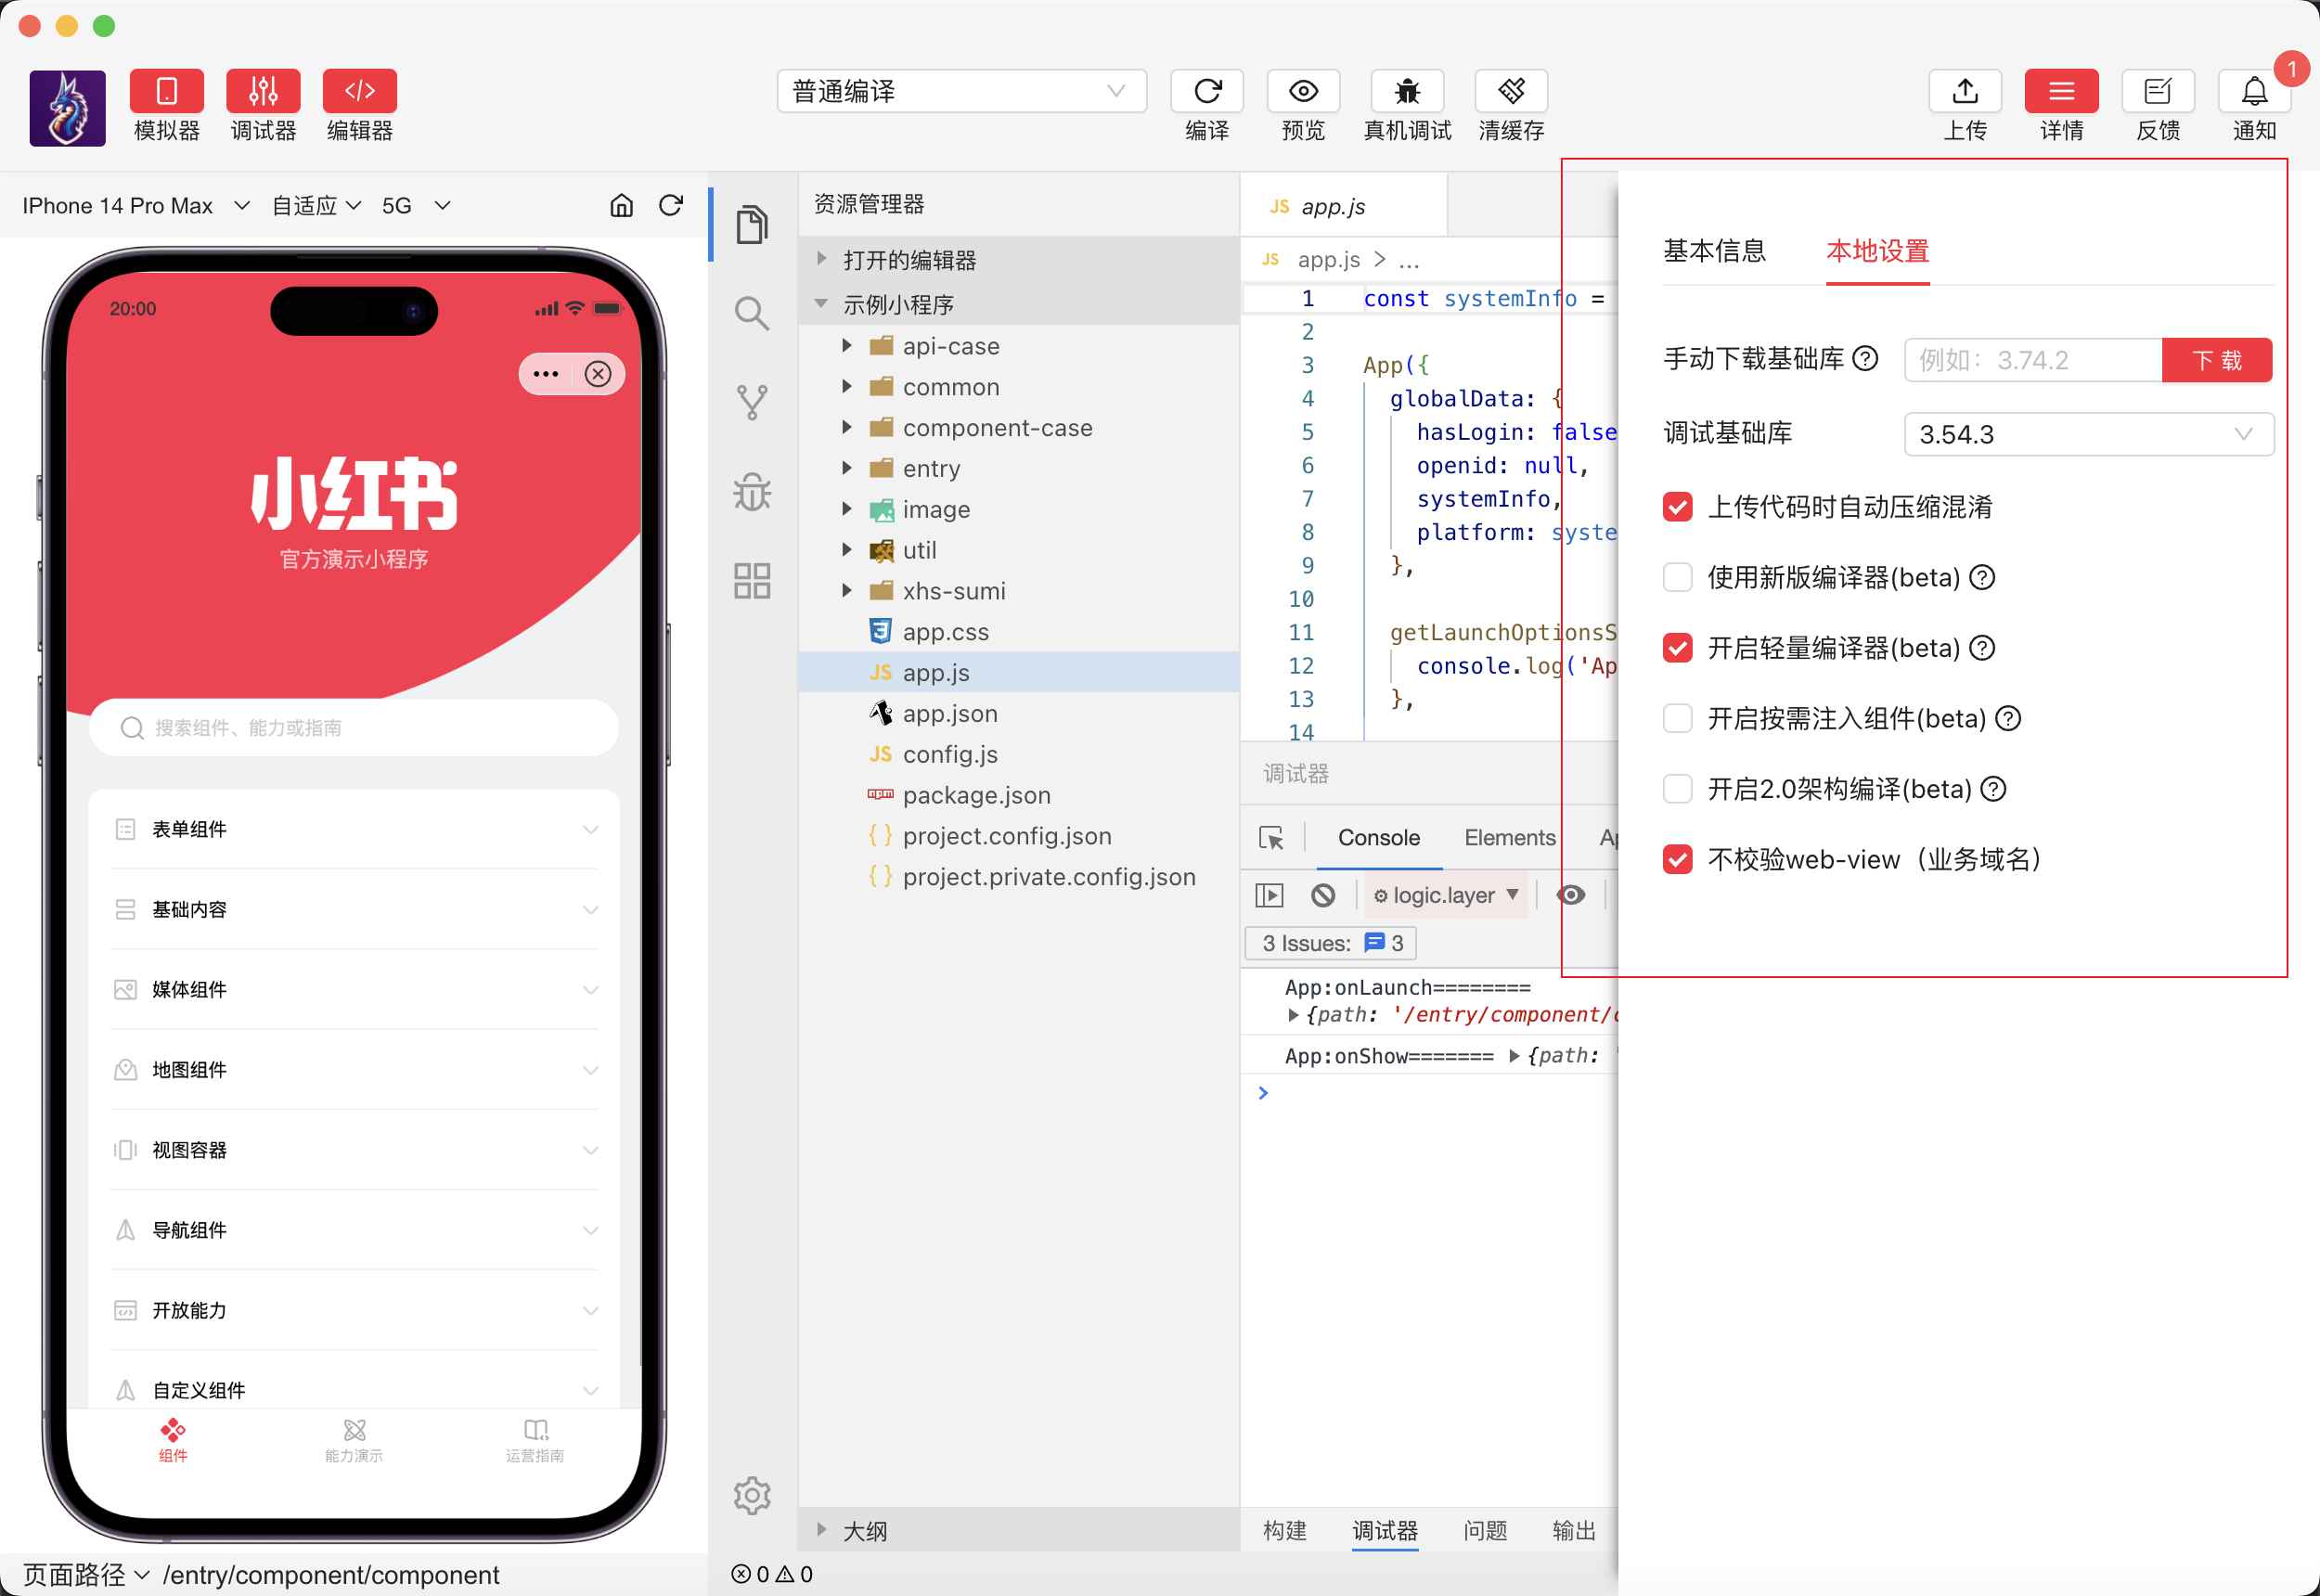This screenshot has width=2320, height=1596.
Task: Show help for 手动下载基础库
Action: click(x=1865, y=358)
